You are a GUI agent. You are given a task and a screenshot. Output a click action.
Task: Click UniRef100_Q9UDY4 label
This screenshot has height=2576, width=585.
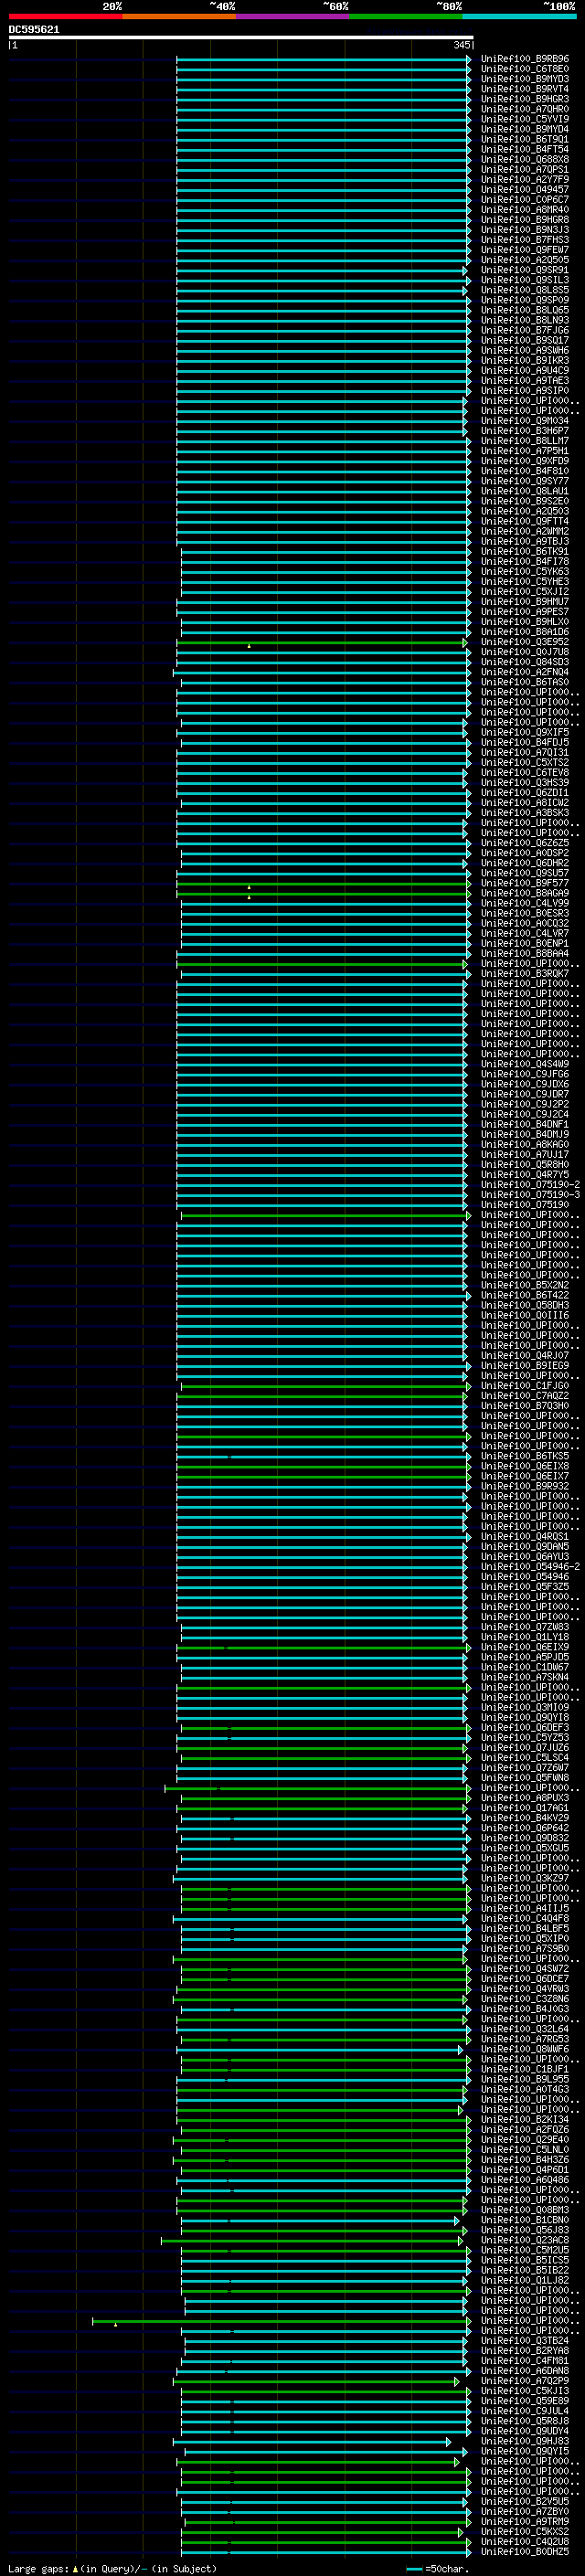[x=525, y=2430]
